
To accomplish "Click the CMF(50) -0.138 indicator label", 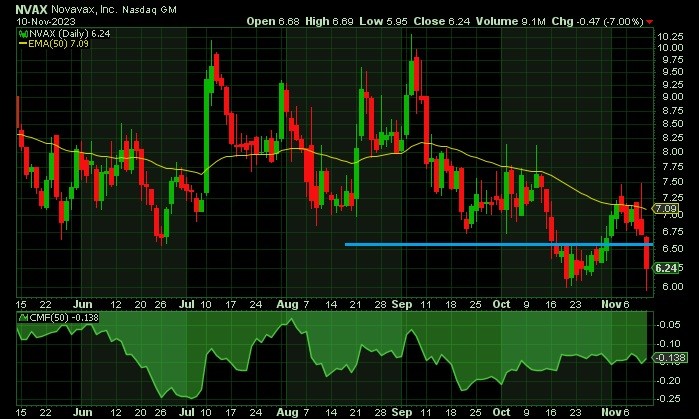I will (64, 318).
